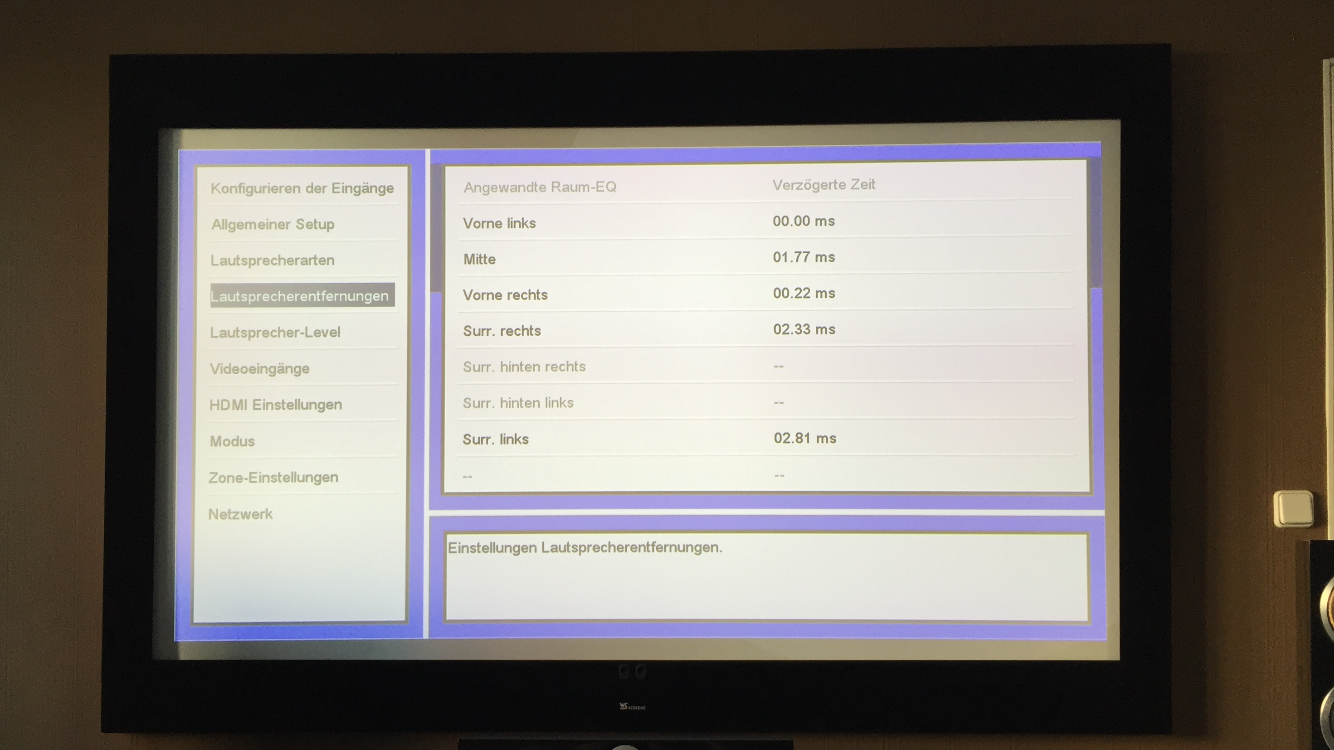This screenshot has width=1334, height=750.
Task: Open Zone-Einstellungen settings
Action: click(273, 477)
